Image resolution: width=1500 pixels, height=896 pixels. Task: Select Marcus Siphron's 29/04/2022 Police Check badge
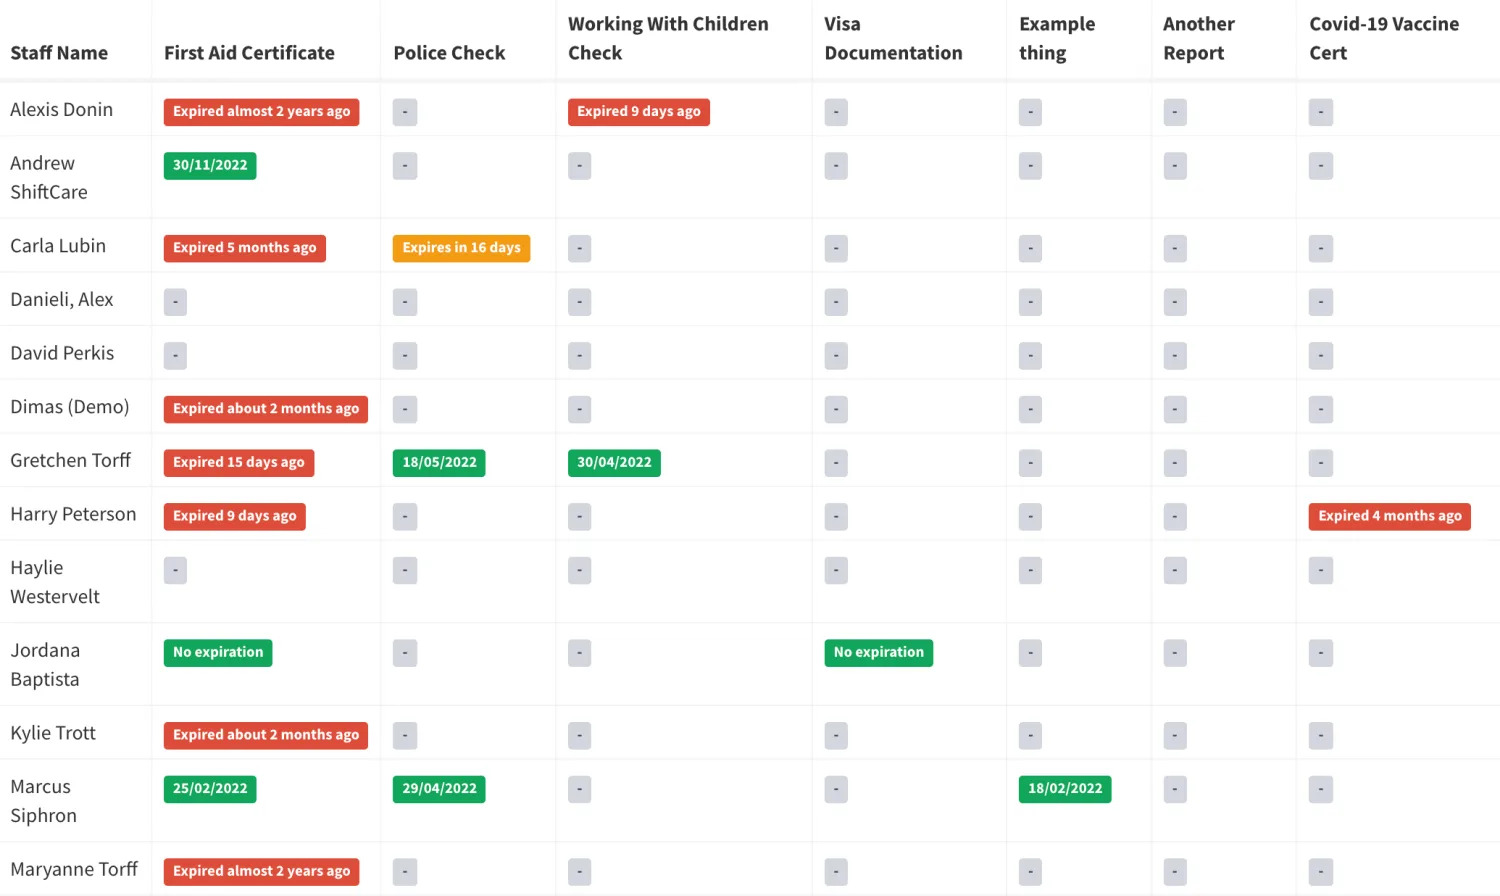click(x=439, y=789)
